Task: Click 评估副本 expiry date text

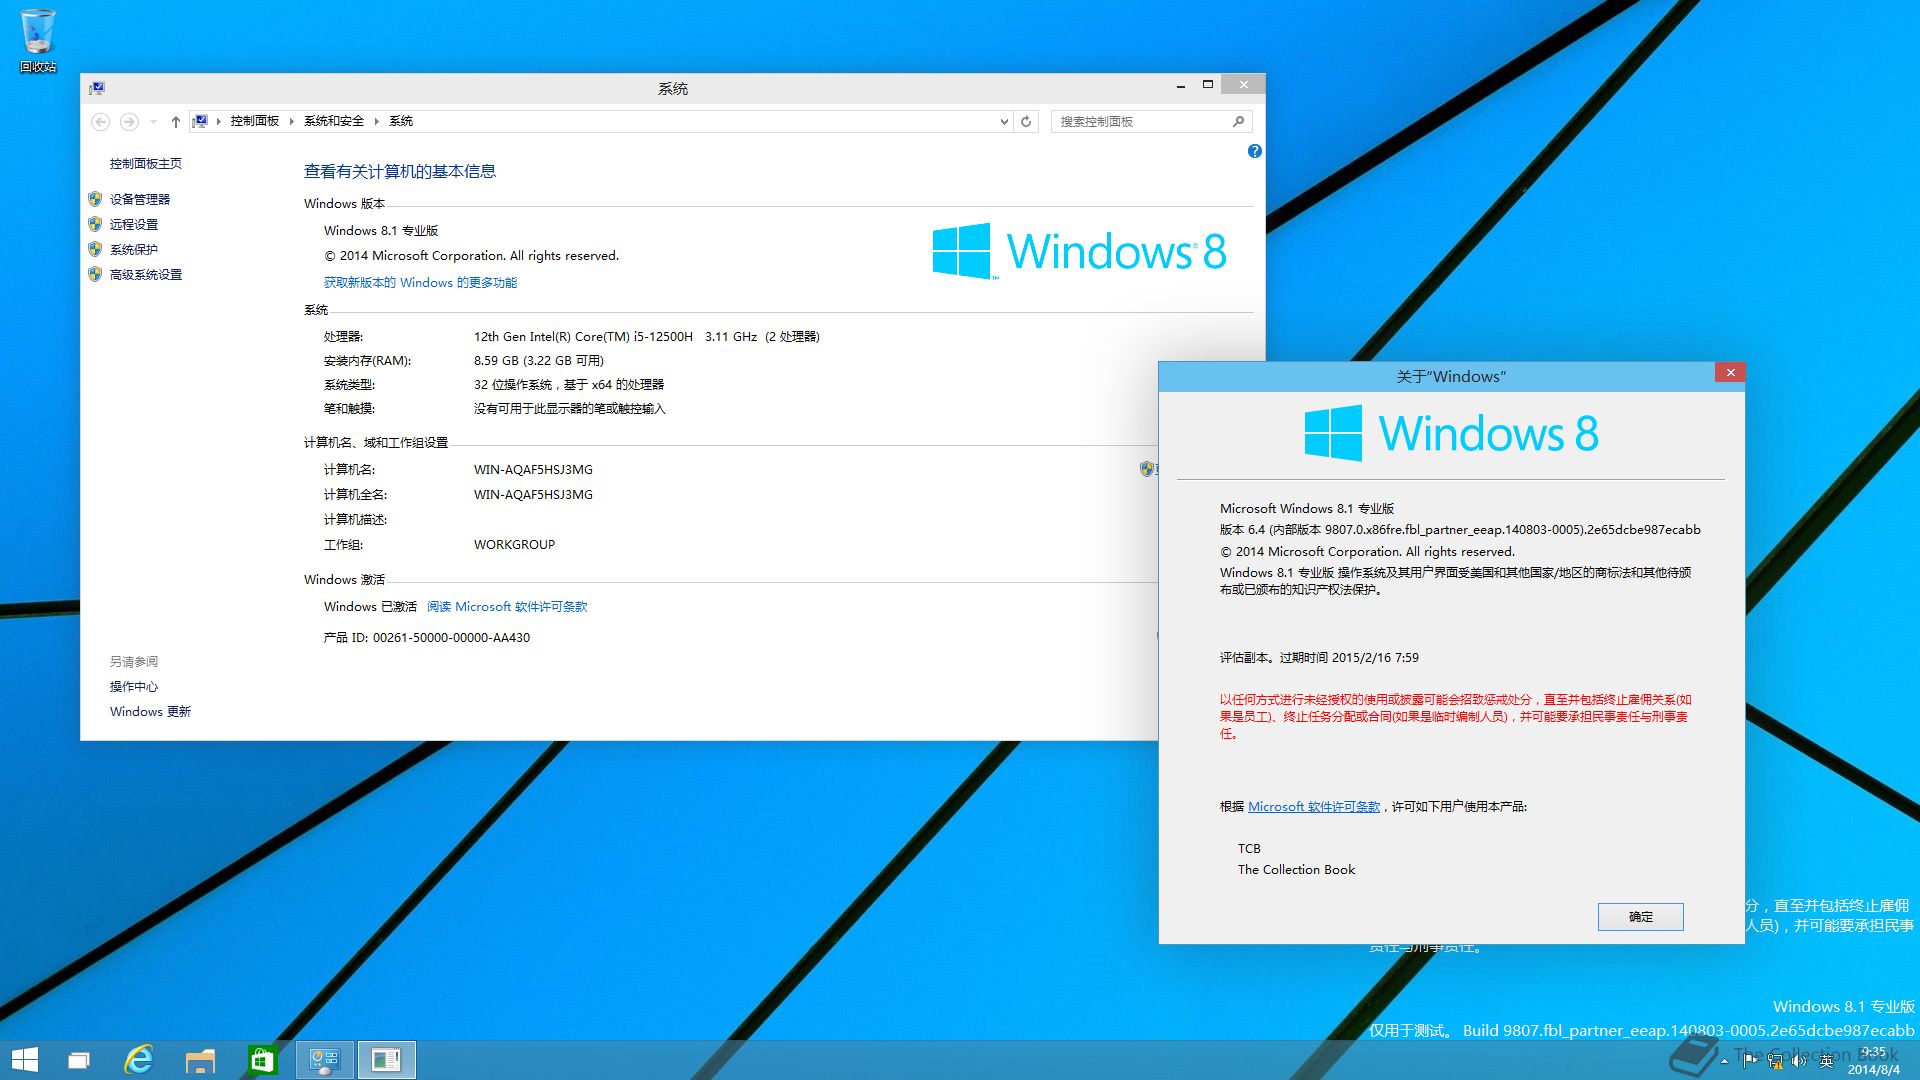Action: [x=1319, y=657]
